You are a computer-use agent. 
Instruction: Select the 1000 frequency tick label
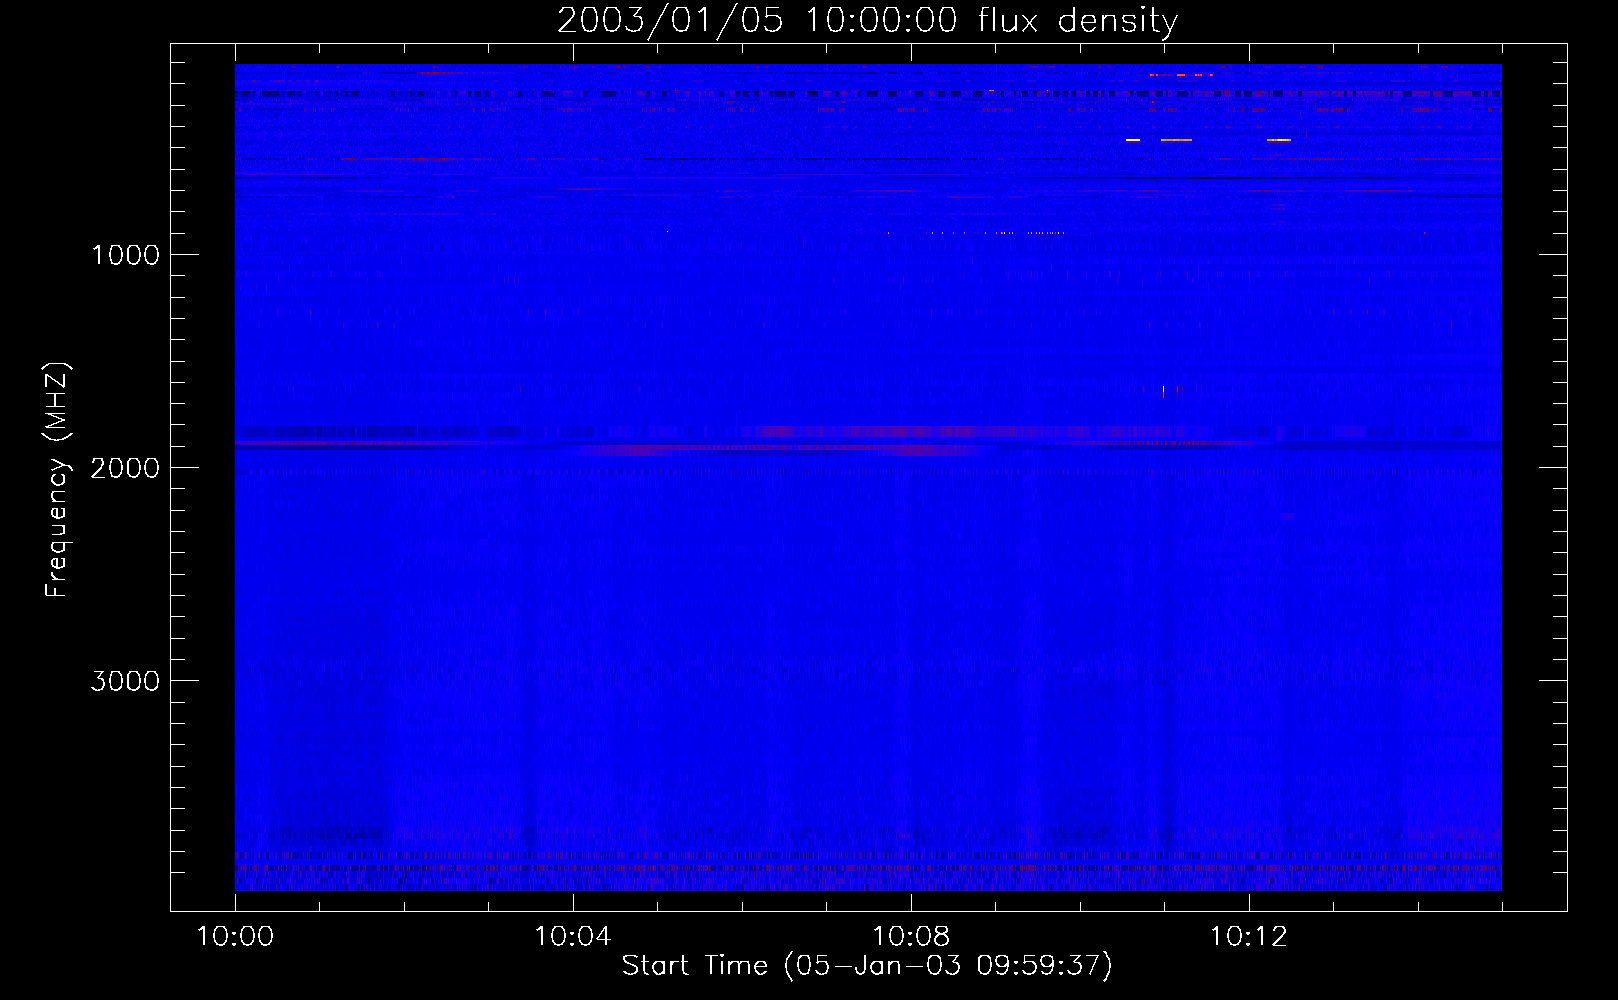pyautogui.click(x=125, y=255)
